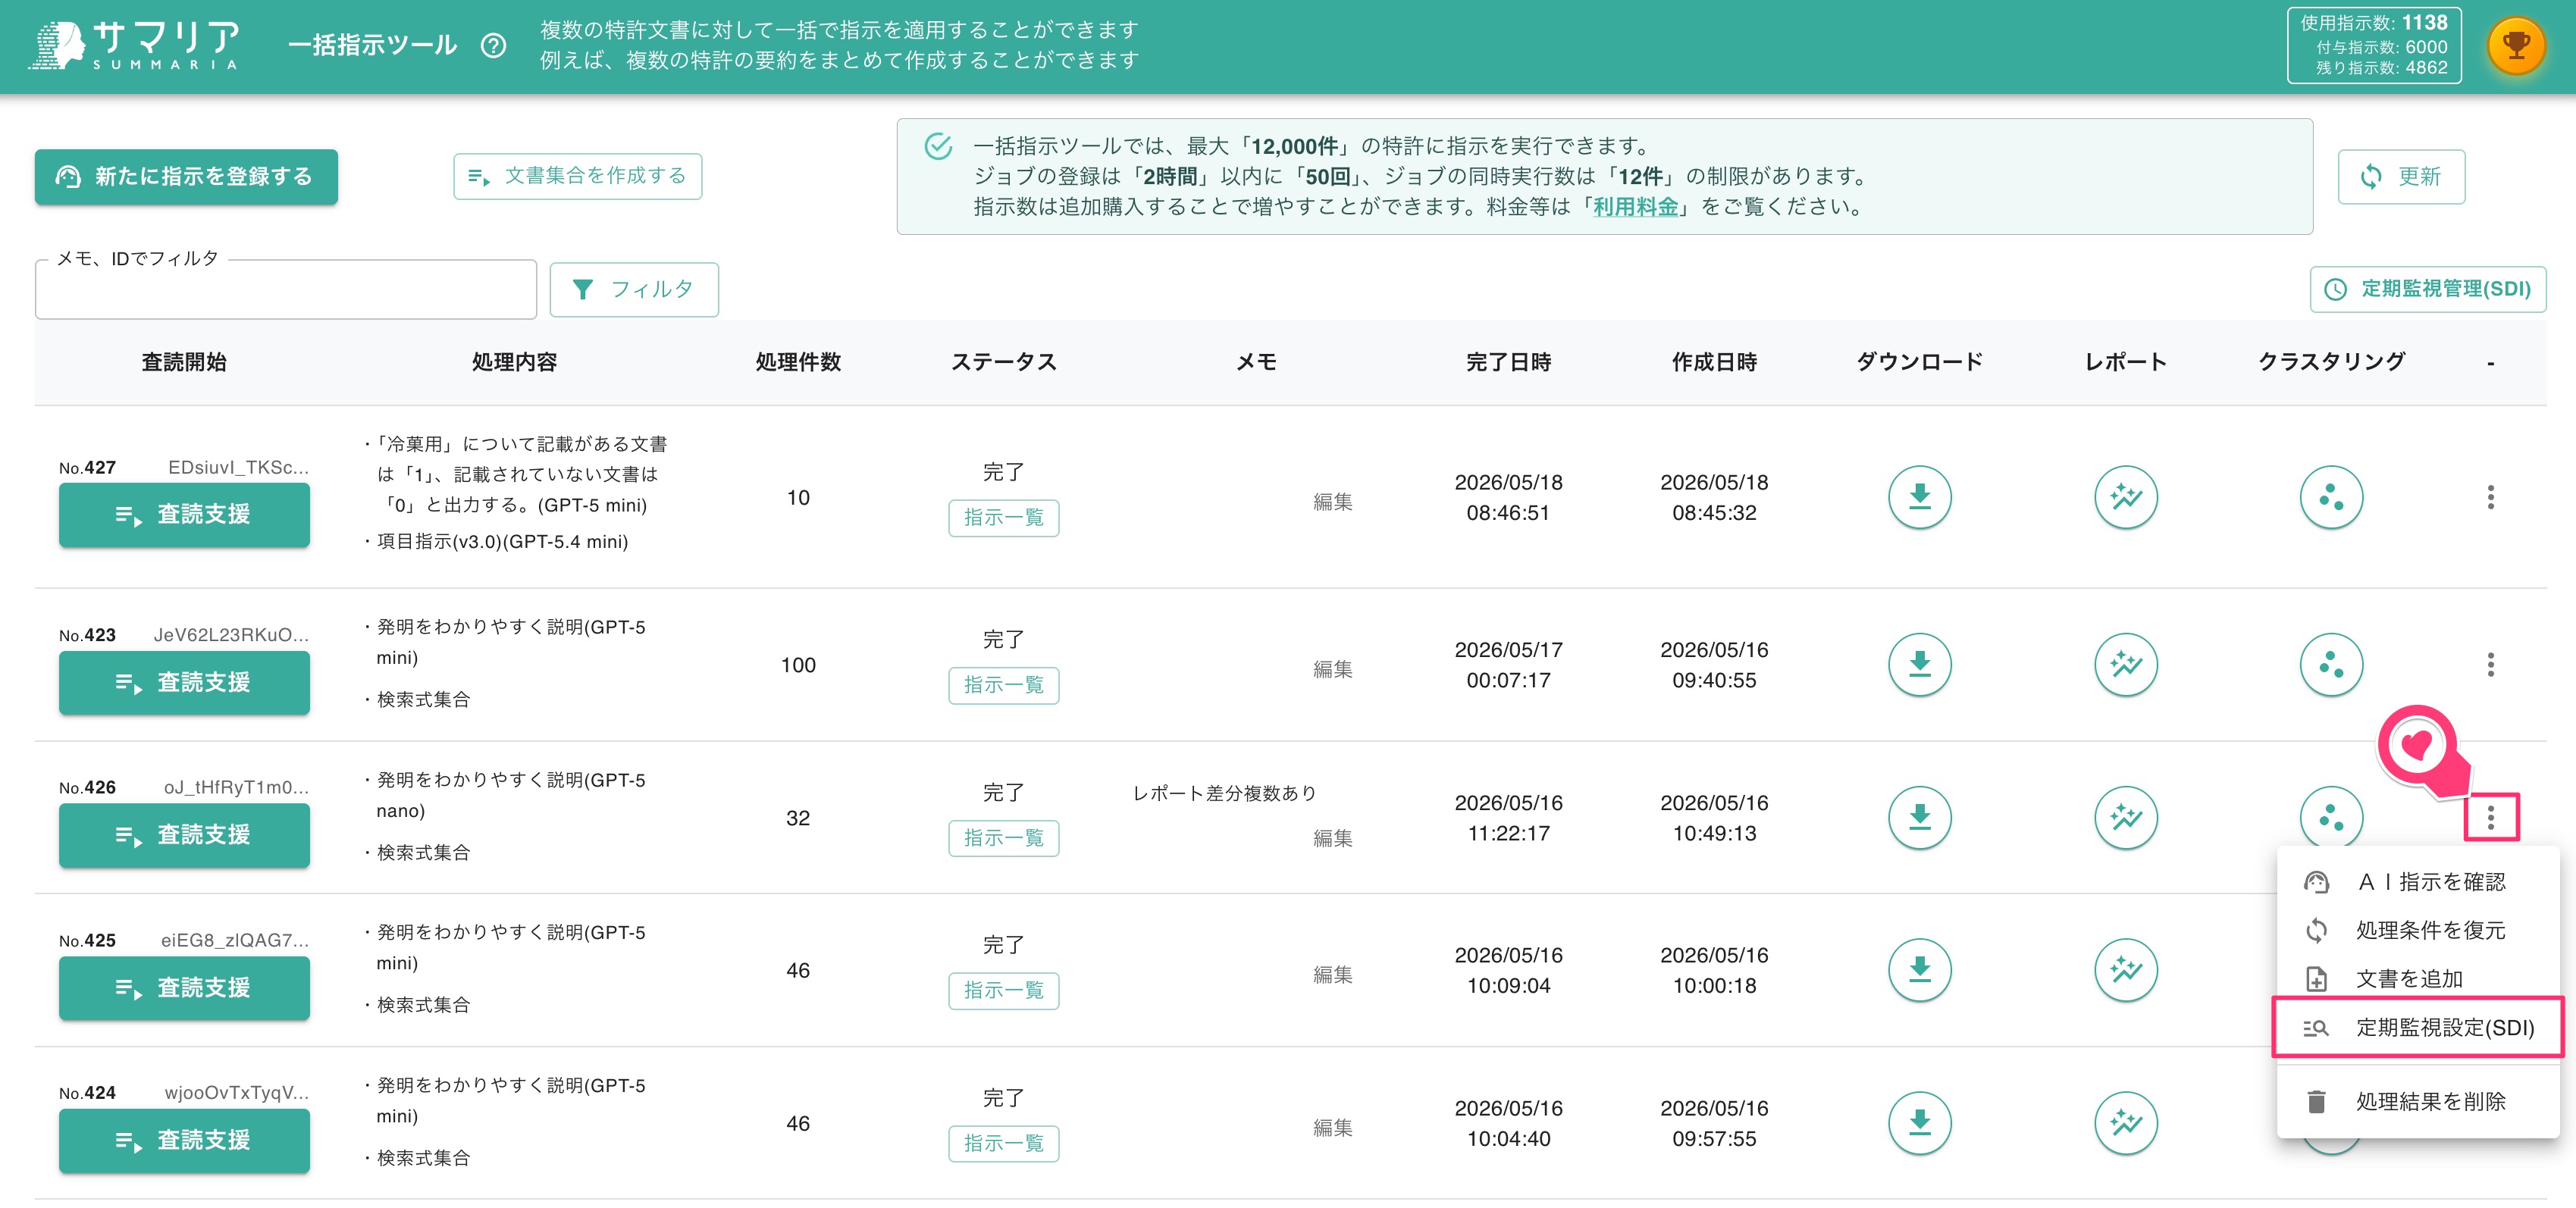Select 処理条件を復元 menu entry
The width and height of the screenshot is (2576, 1208).
(x=2418, y=930)
